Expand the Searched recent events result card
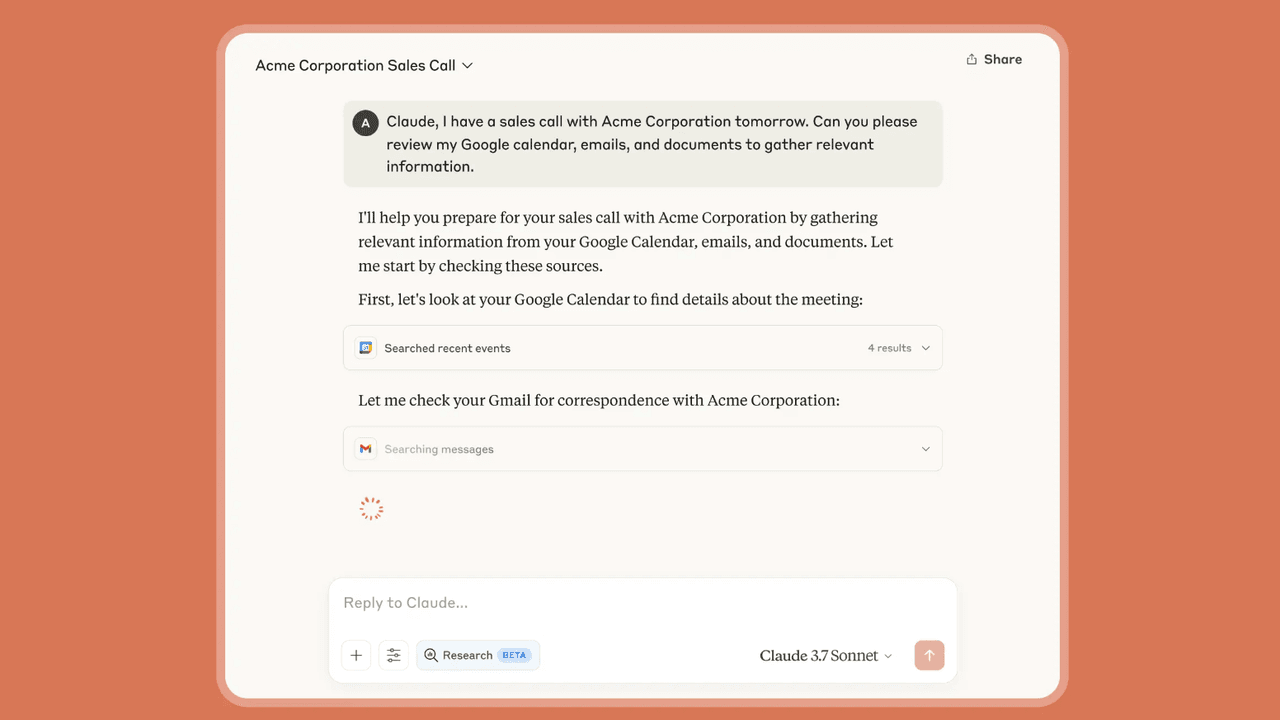1280x720 pixels. click(x=642, y=347)
